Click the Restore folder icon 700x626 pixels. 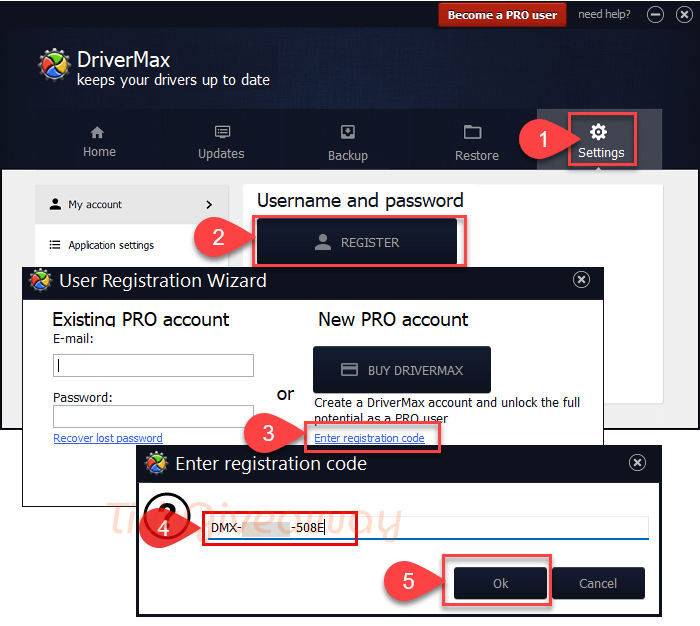(472, 132)
